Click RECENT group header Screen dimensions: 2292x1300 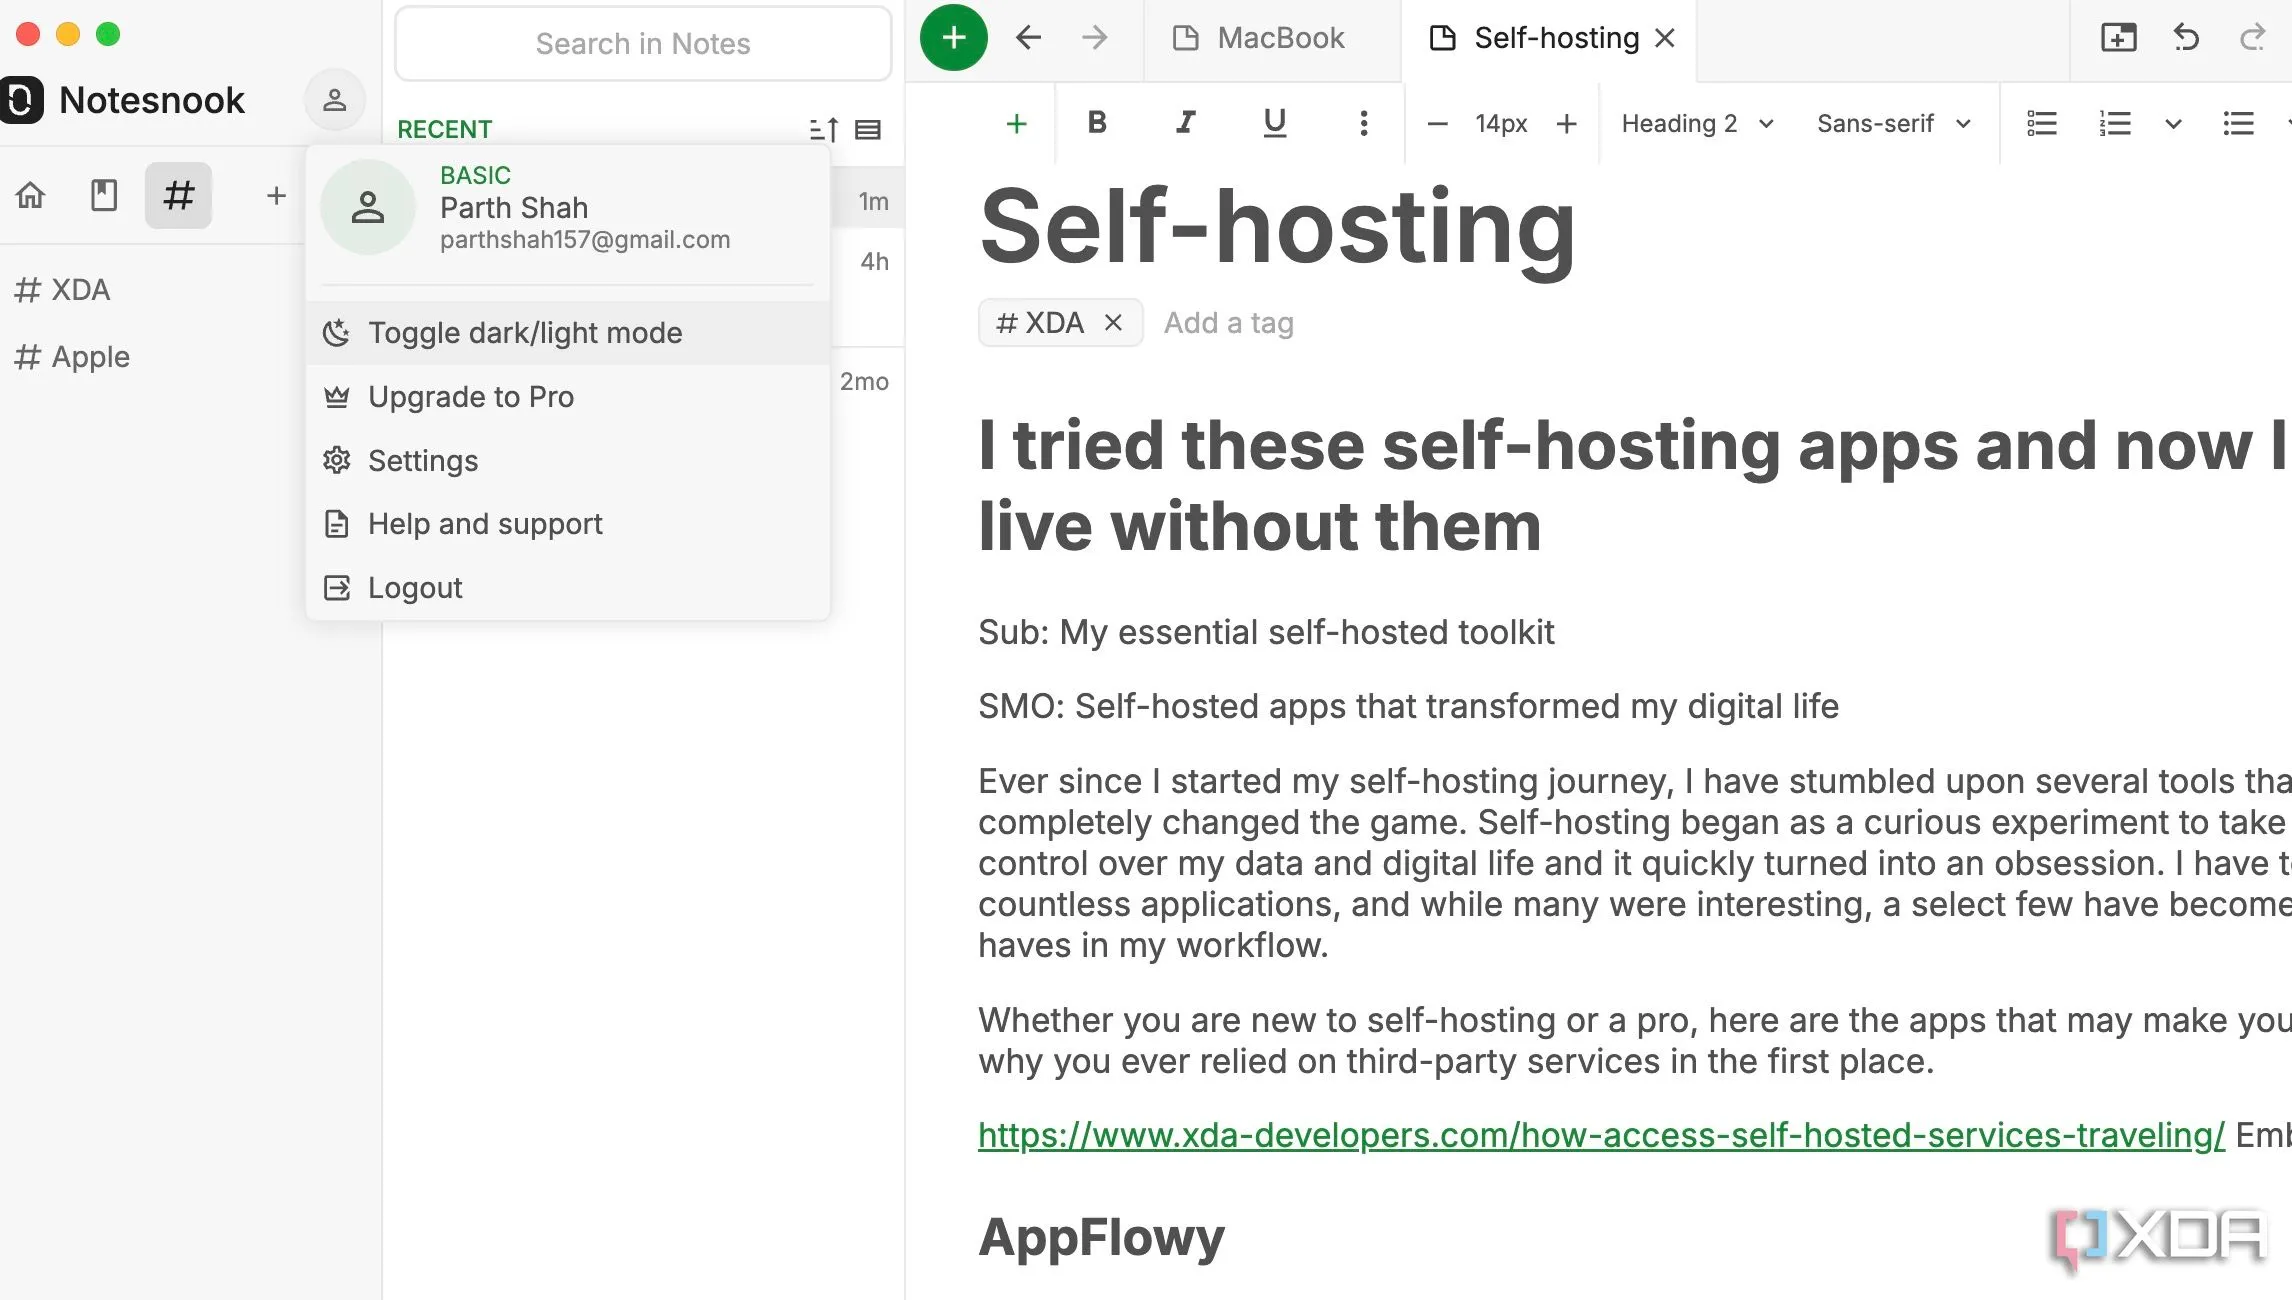[x=445, y=129]
